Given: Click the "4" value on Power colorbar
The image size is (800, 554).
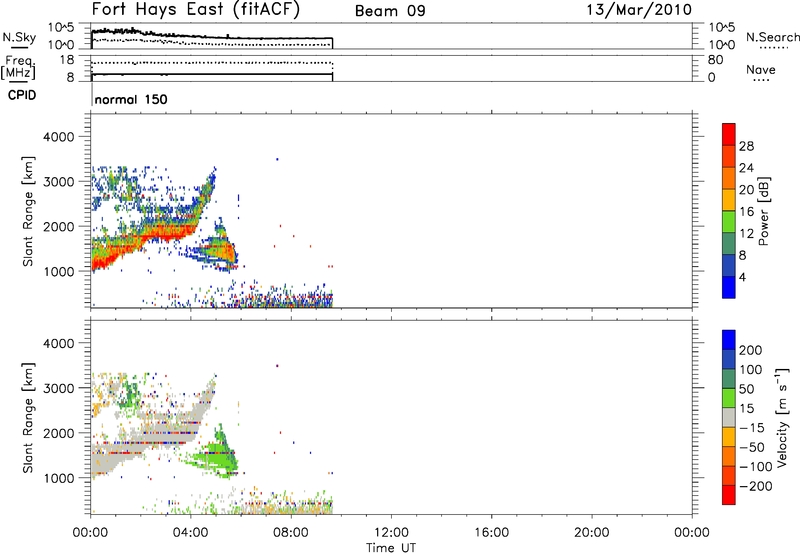Looking at the screenshot, I should click(x=742, y=277).
